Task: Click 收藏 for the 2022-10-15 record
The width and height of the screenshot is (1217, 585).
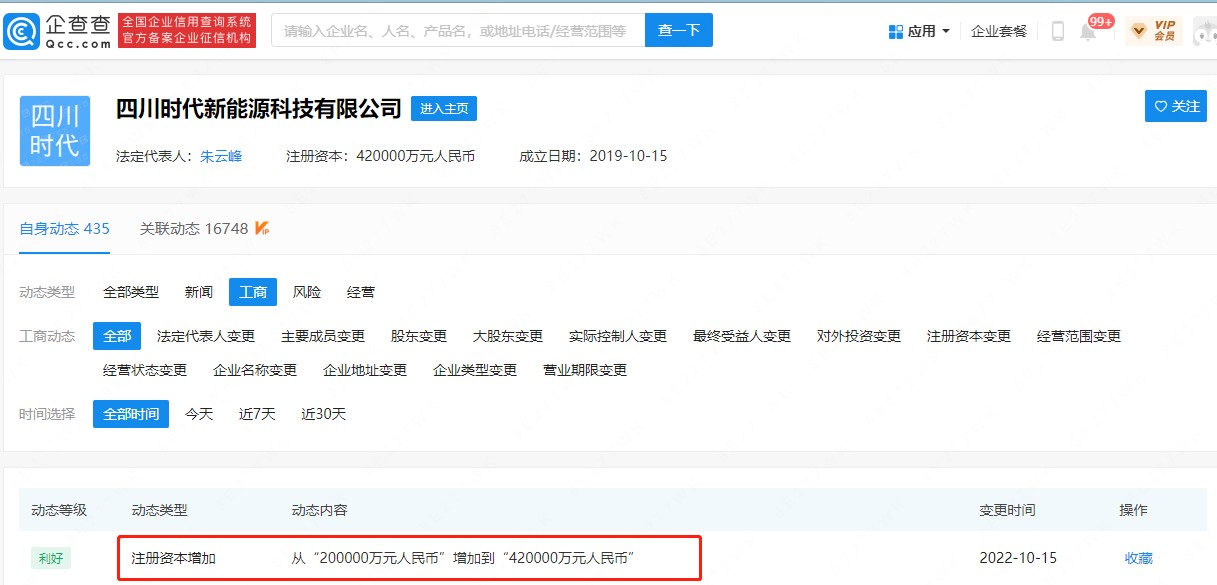Action: 1139,558
